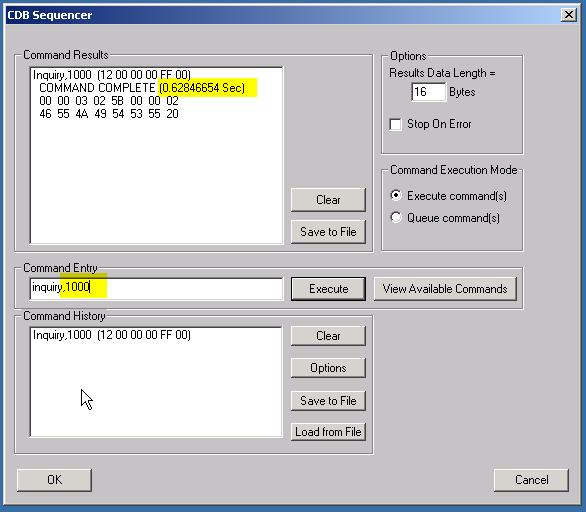The width and height of the screenshot is (586, 512).
Task: Save Command Results to File
Action: [328, 232]
